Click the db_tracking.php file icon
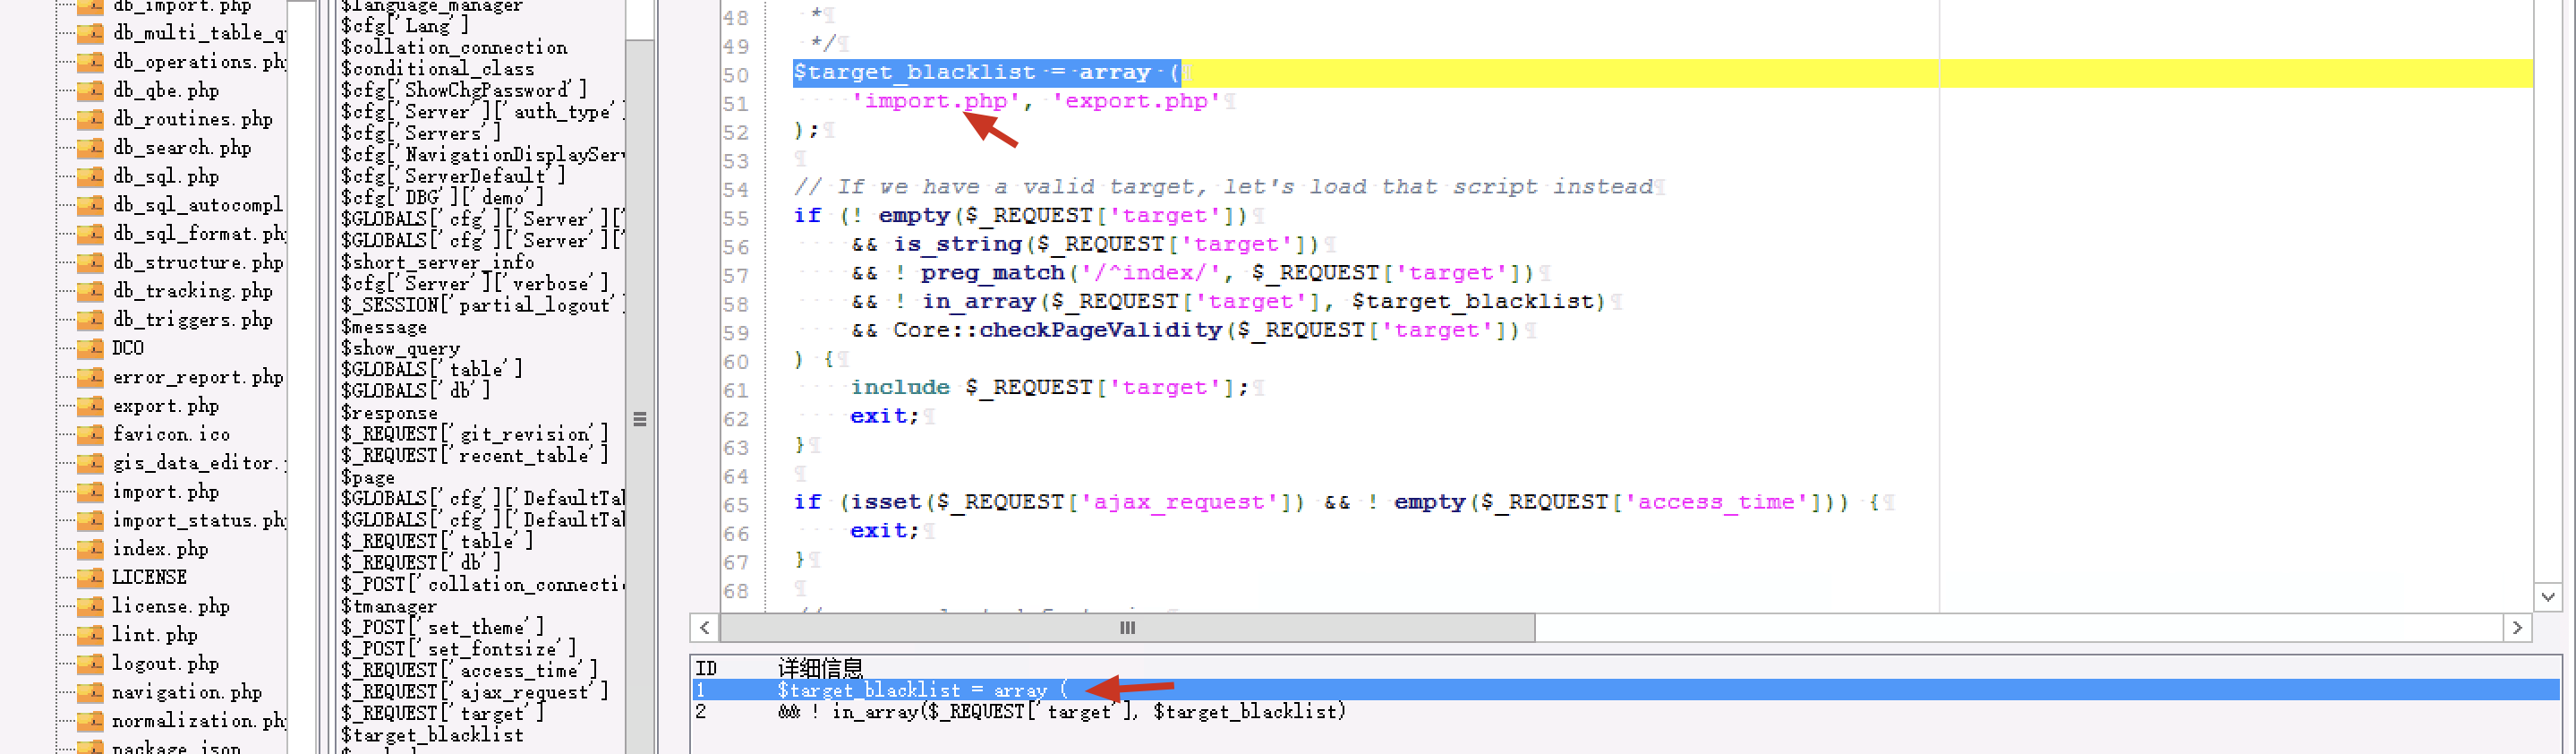The height and width of the screenshot is (754, 2576). point(90,291)
